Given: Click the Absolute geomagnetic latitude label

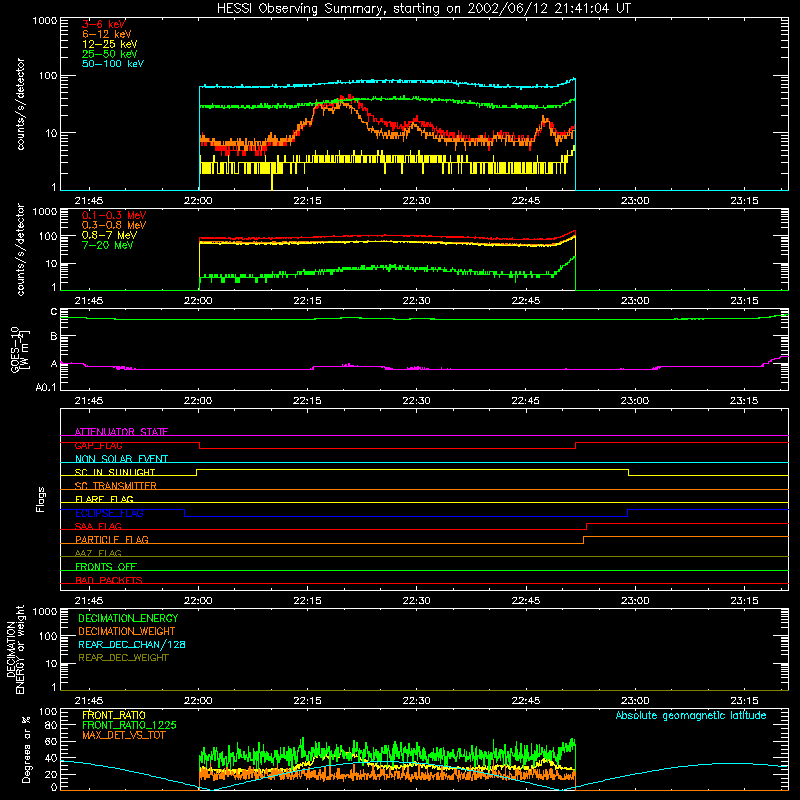Looking at the screenshot, I should pos(691,715).
